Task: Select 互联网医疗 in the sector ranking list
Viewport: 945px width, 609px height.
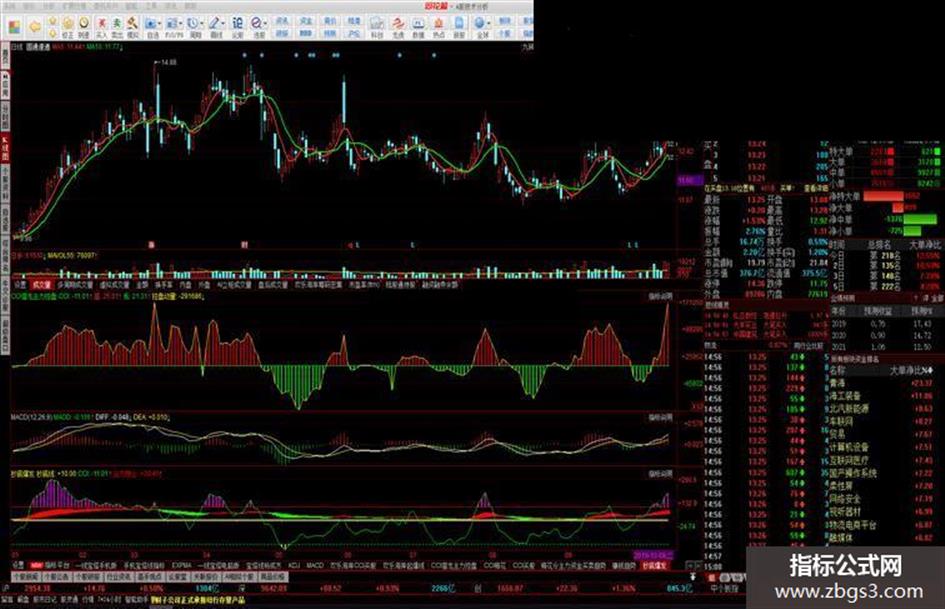Action: click(x=849, y=459)
